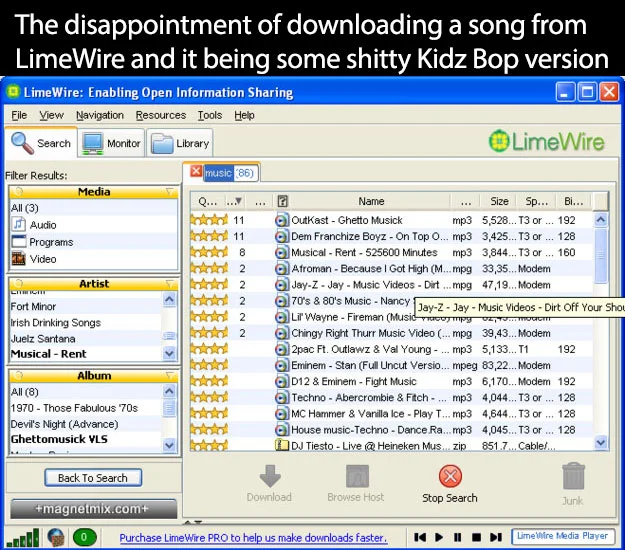Sort results by Name column

coord(371,201)
